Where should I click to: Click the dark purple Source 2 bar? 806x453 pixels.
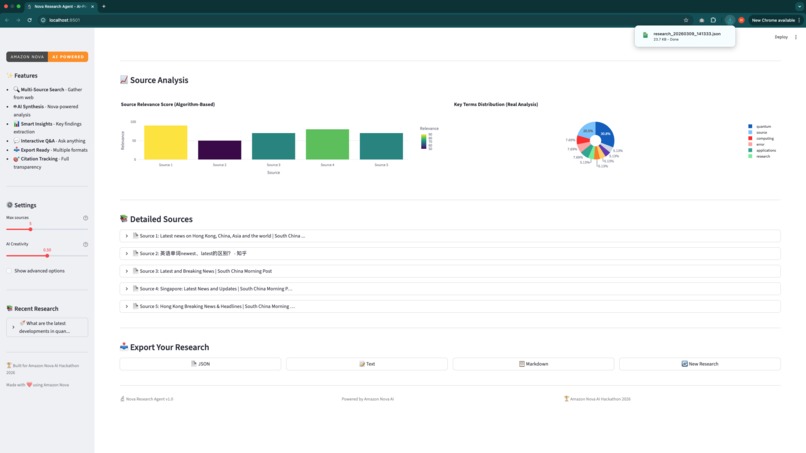coord(219,150)
